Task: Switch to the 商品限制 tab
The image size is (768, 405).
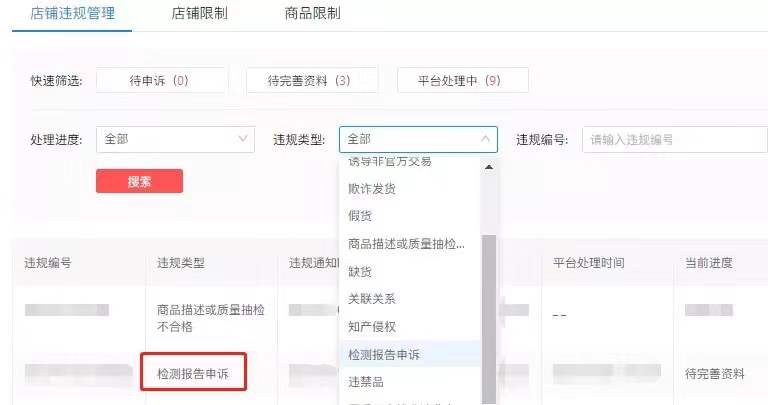Action: tap(312, 13)
